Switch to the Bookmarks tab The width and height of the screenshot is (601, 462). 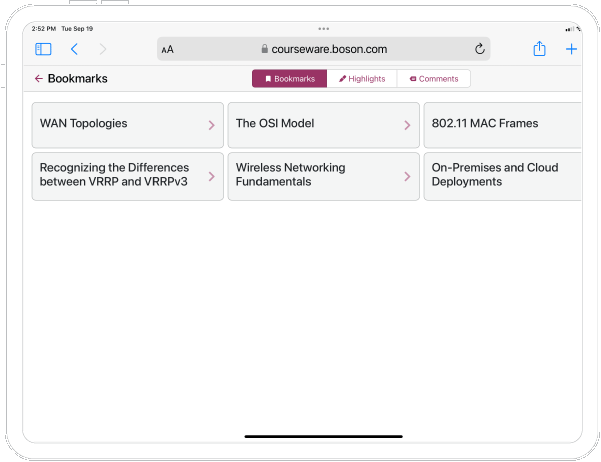[x=289, y=78]
